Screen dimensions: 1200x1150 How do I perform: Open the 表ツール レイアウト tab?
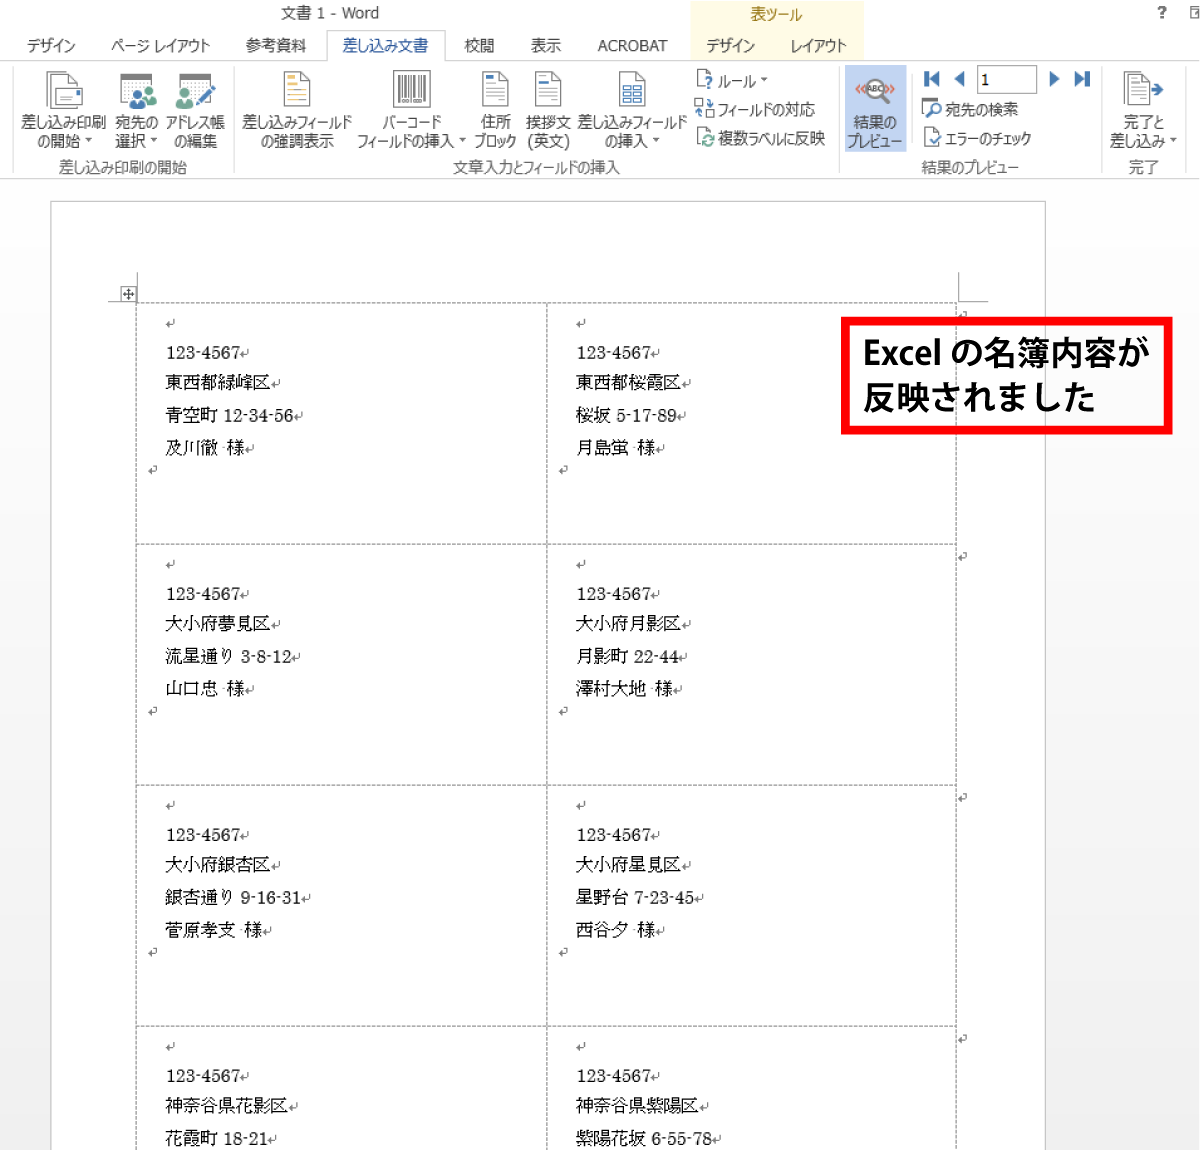click(x=818, y=45)
